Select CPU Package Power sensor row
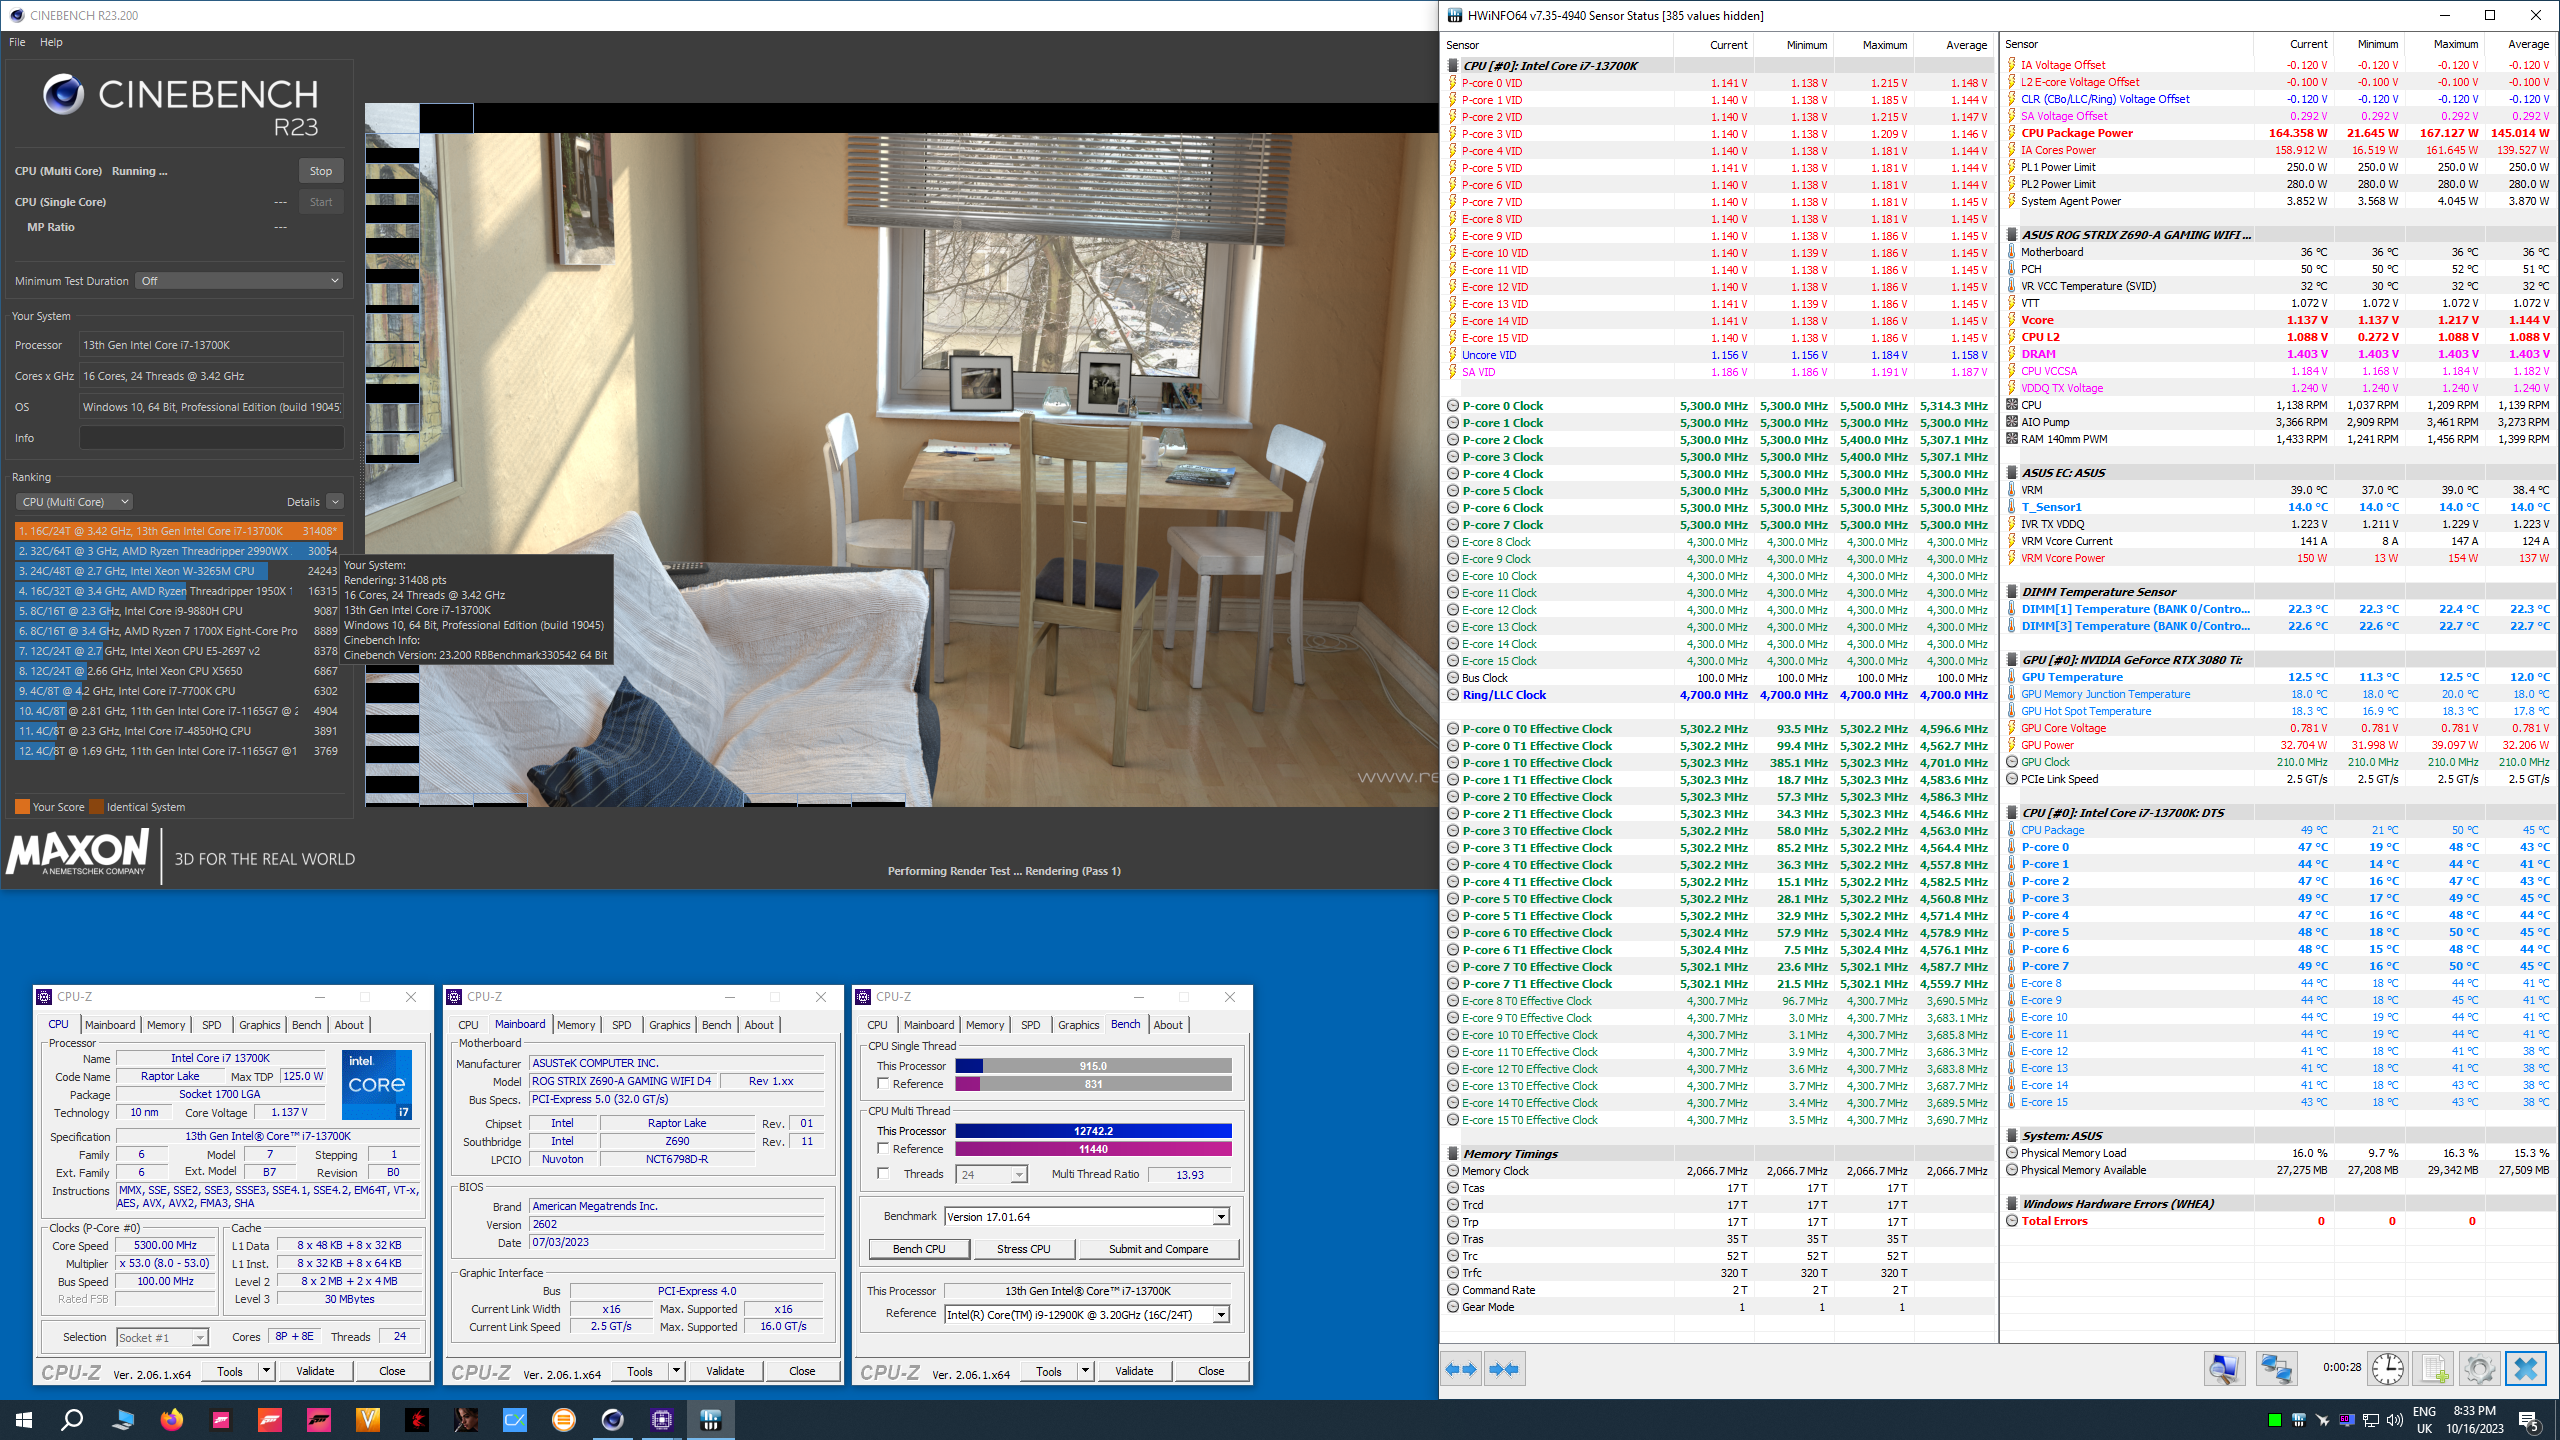 pyautogui.click(x=2279, y=133)
